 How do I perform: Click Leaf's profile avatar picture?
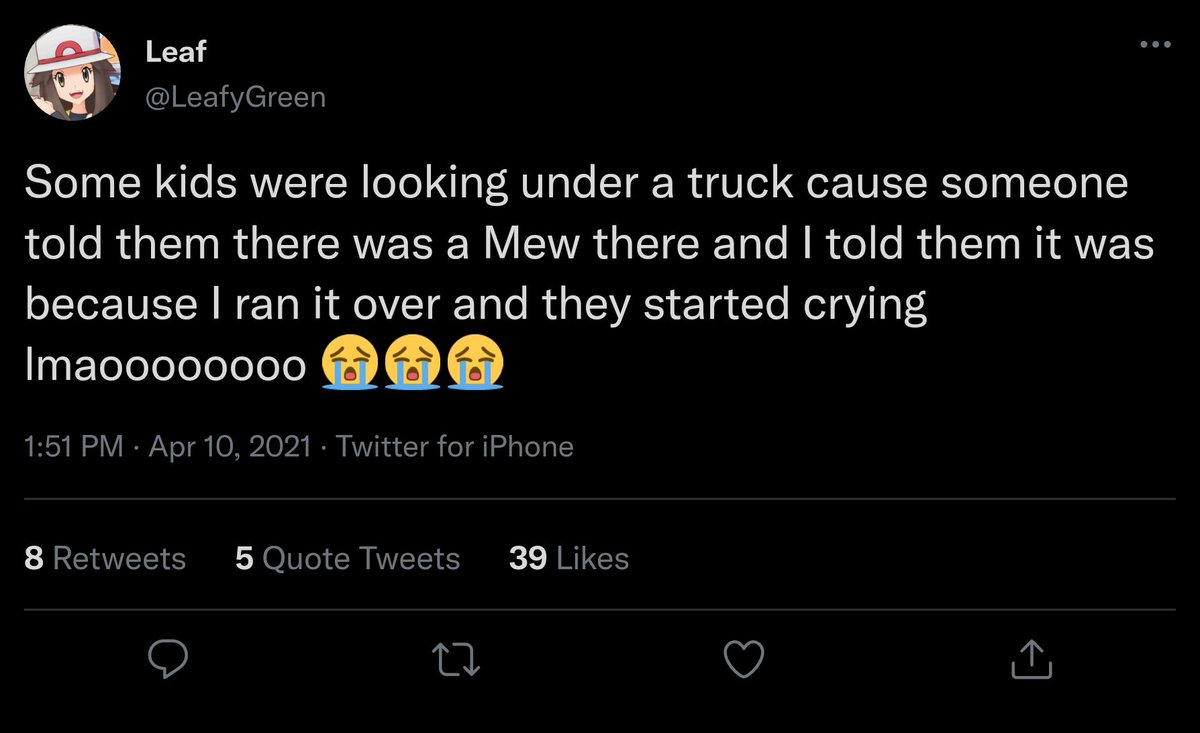(x=73, y=73)
